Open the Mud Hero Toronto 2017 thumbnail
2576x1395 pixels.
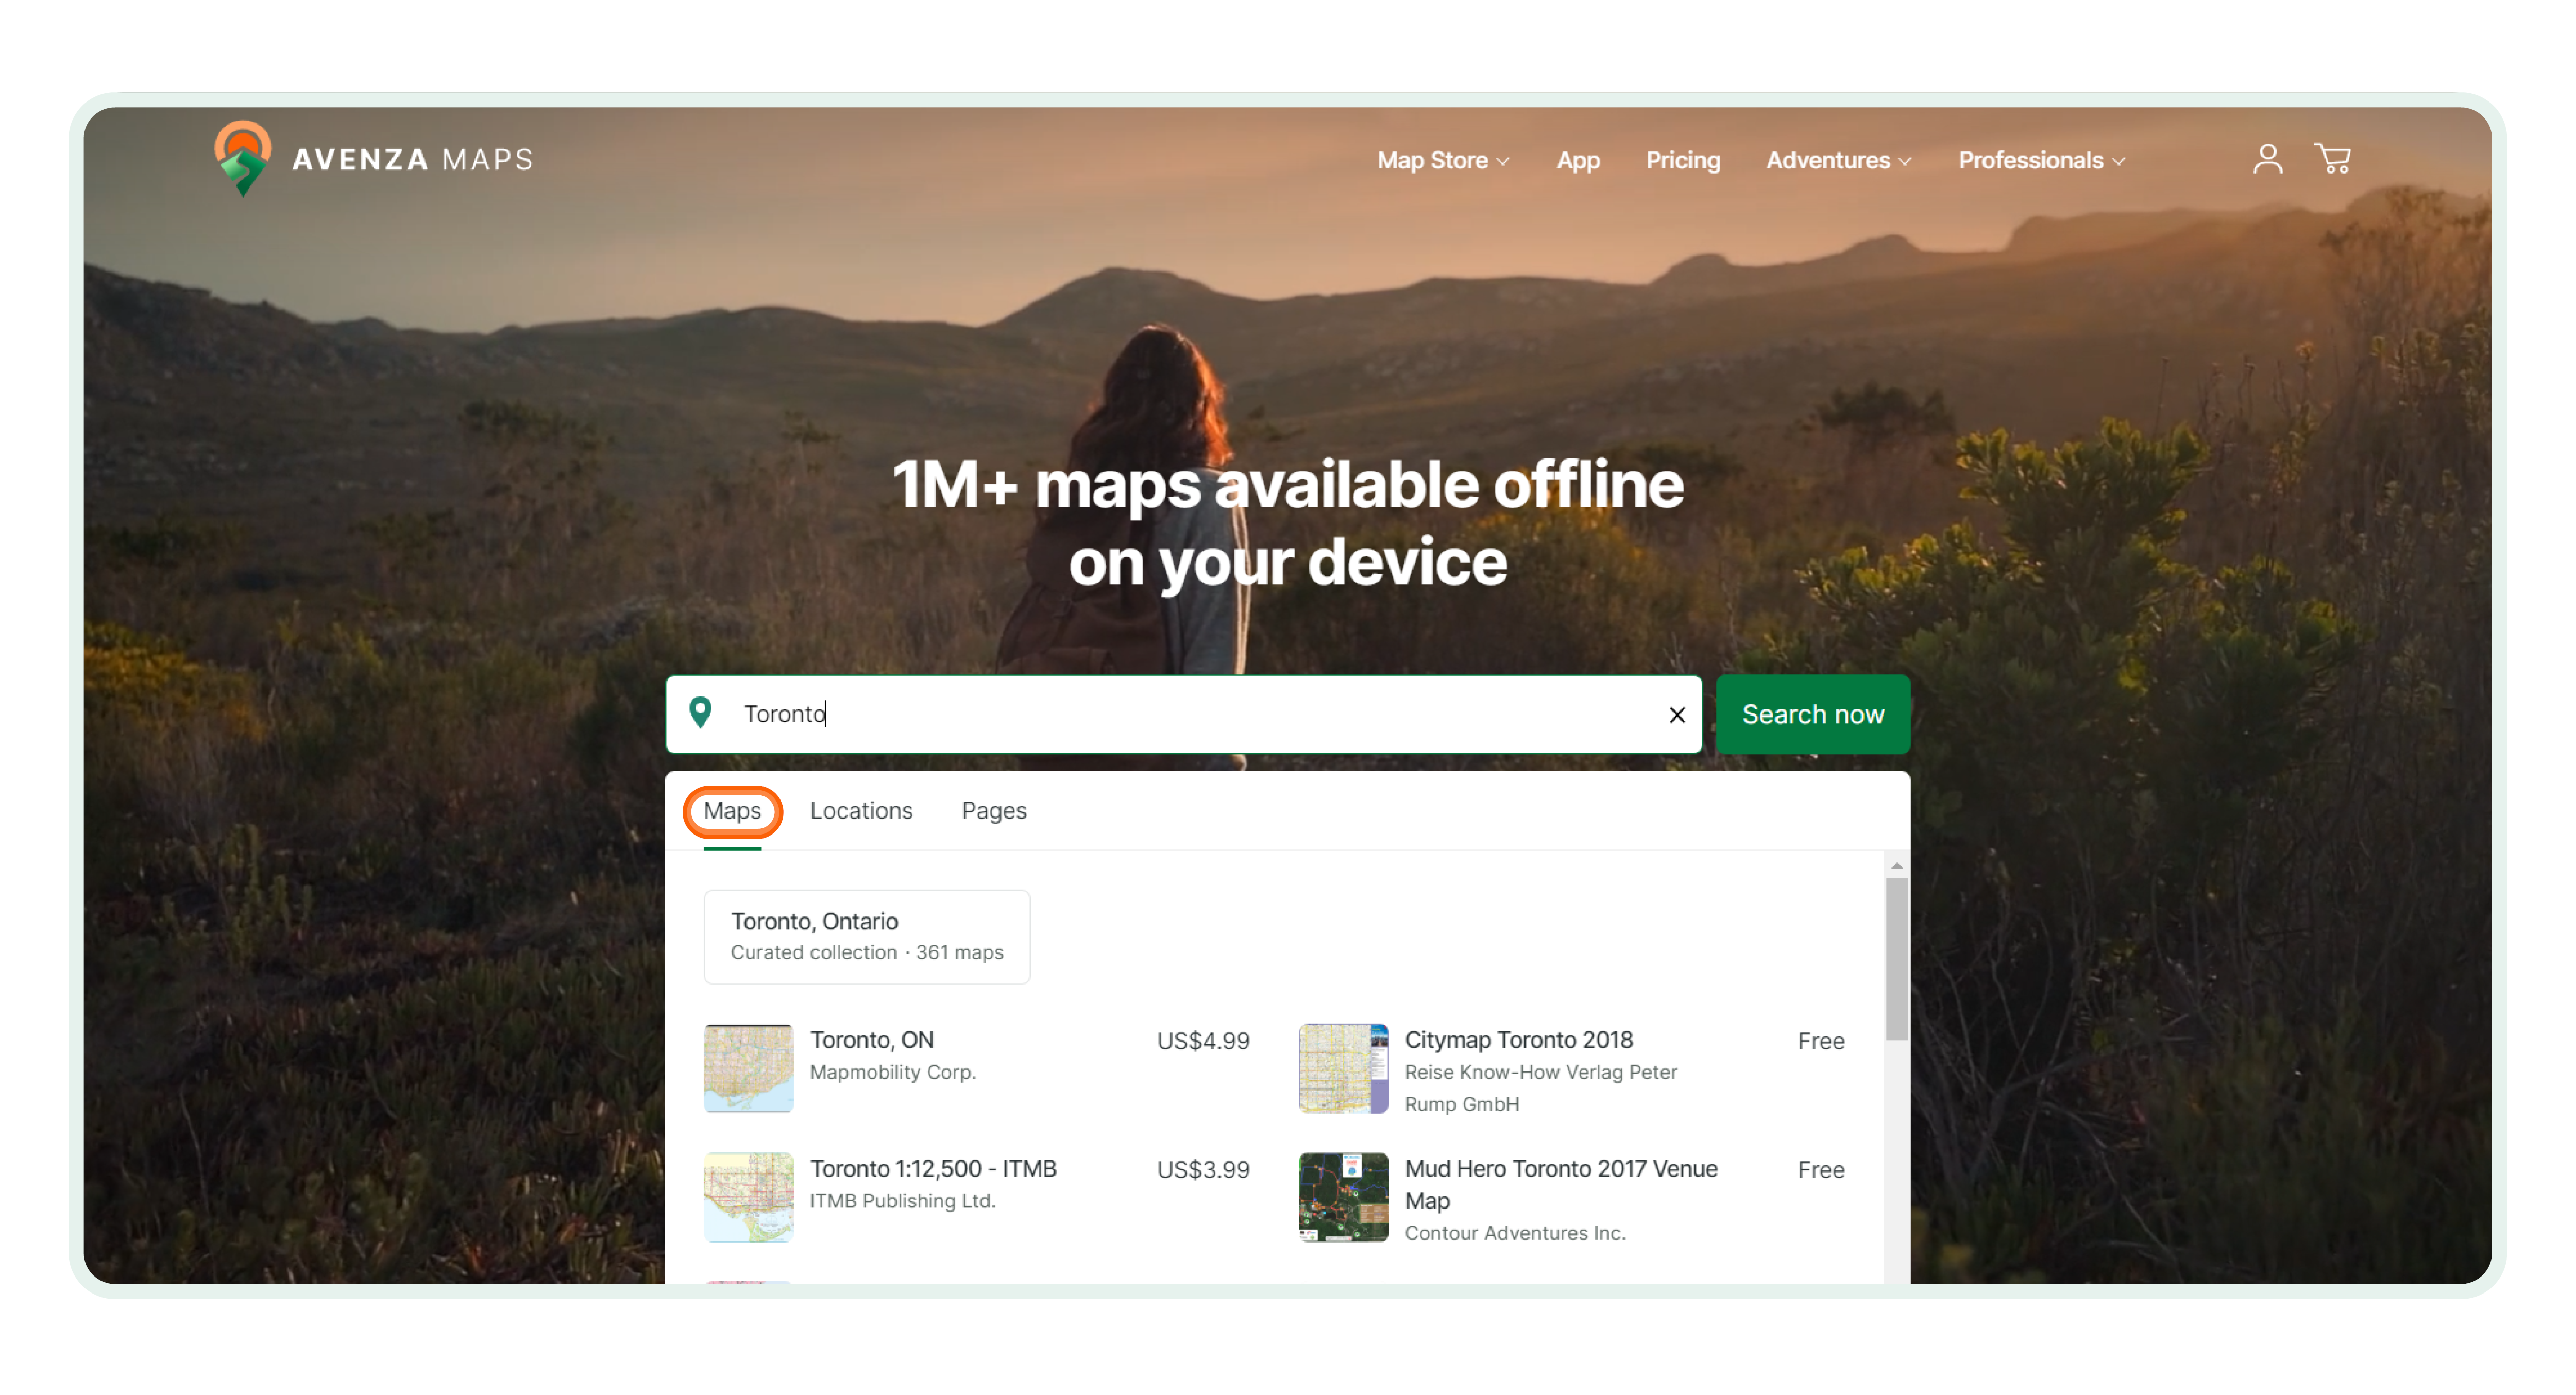1343,1196
